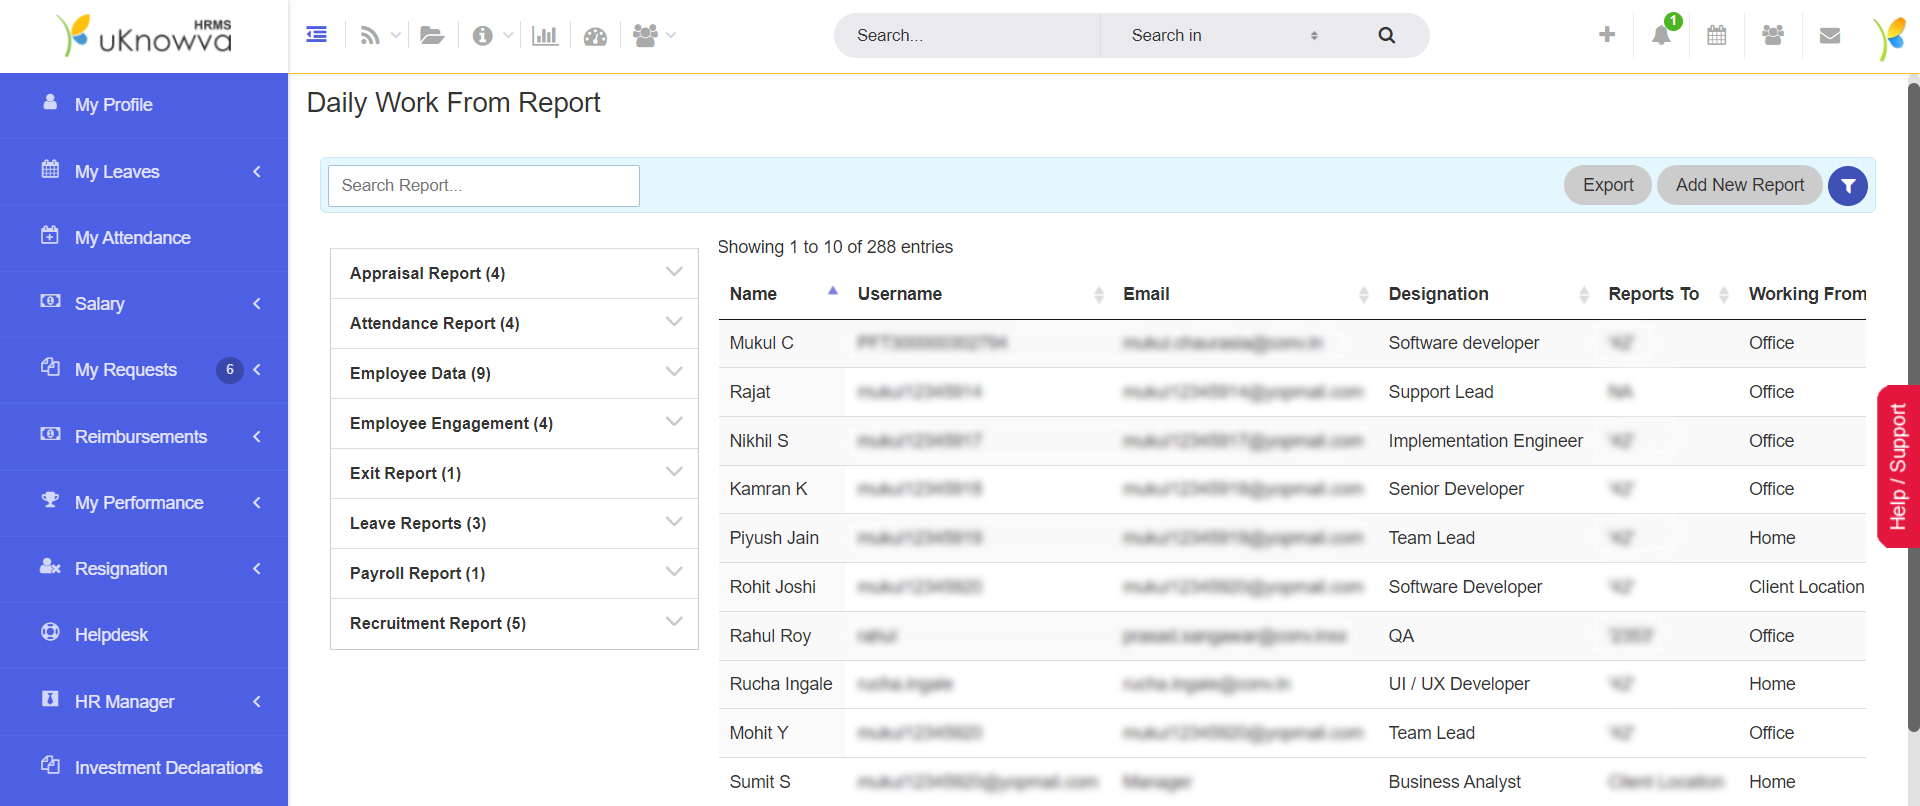Viewport: 1920px width, 806px height.
Task: Open the 'Search in' dropdown
Action: click(x=1223, y=36)
